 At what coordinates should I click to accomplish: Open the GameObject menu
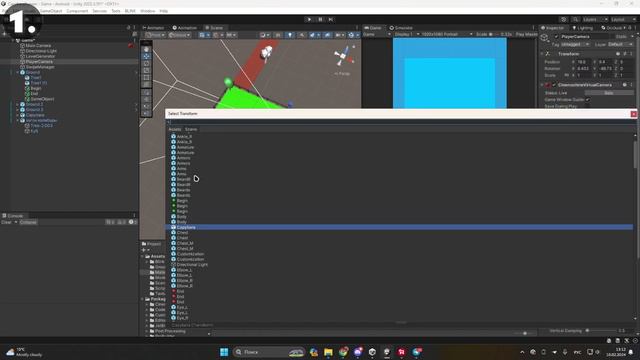51,11
